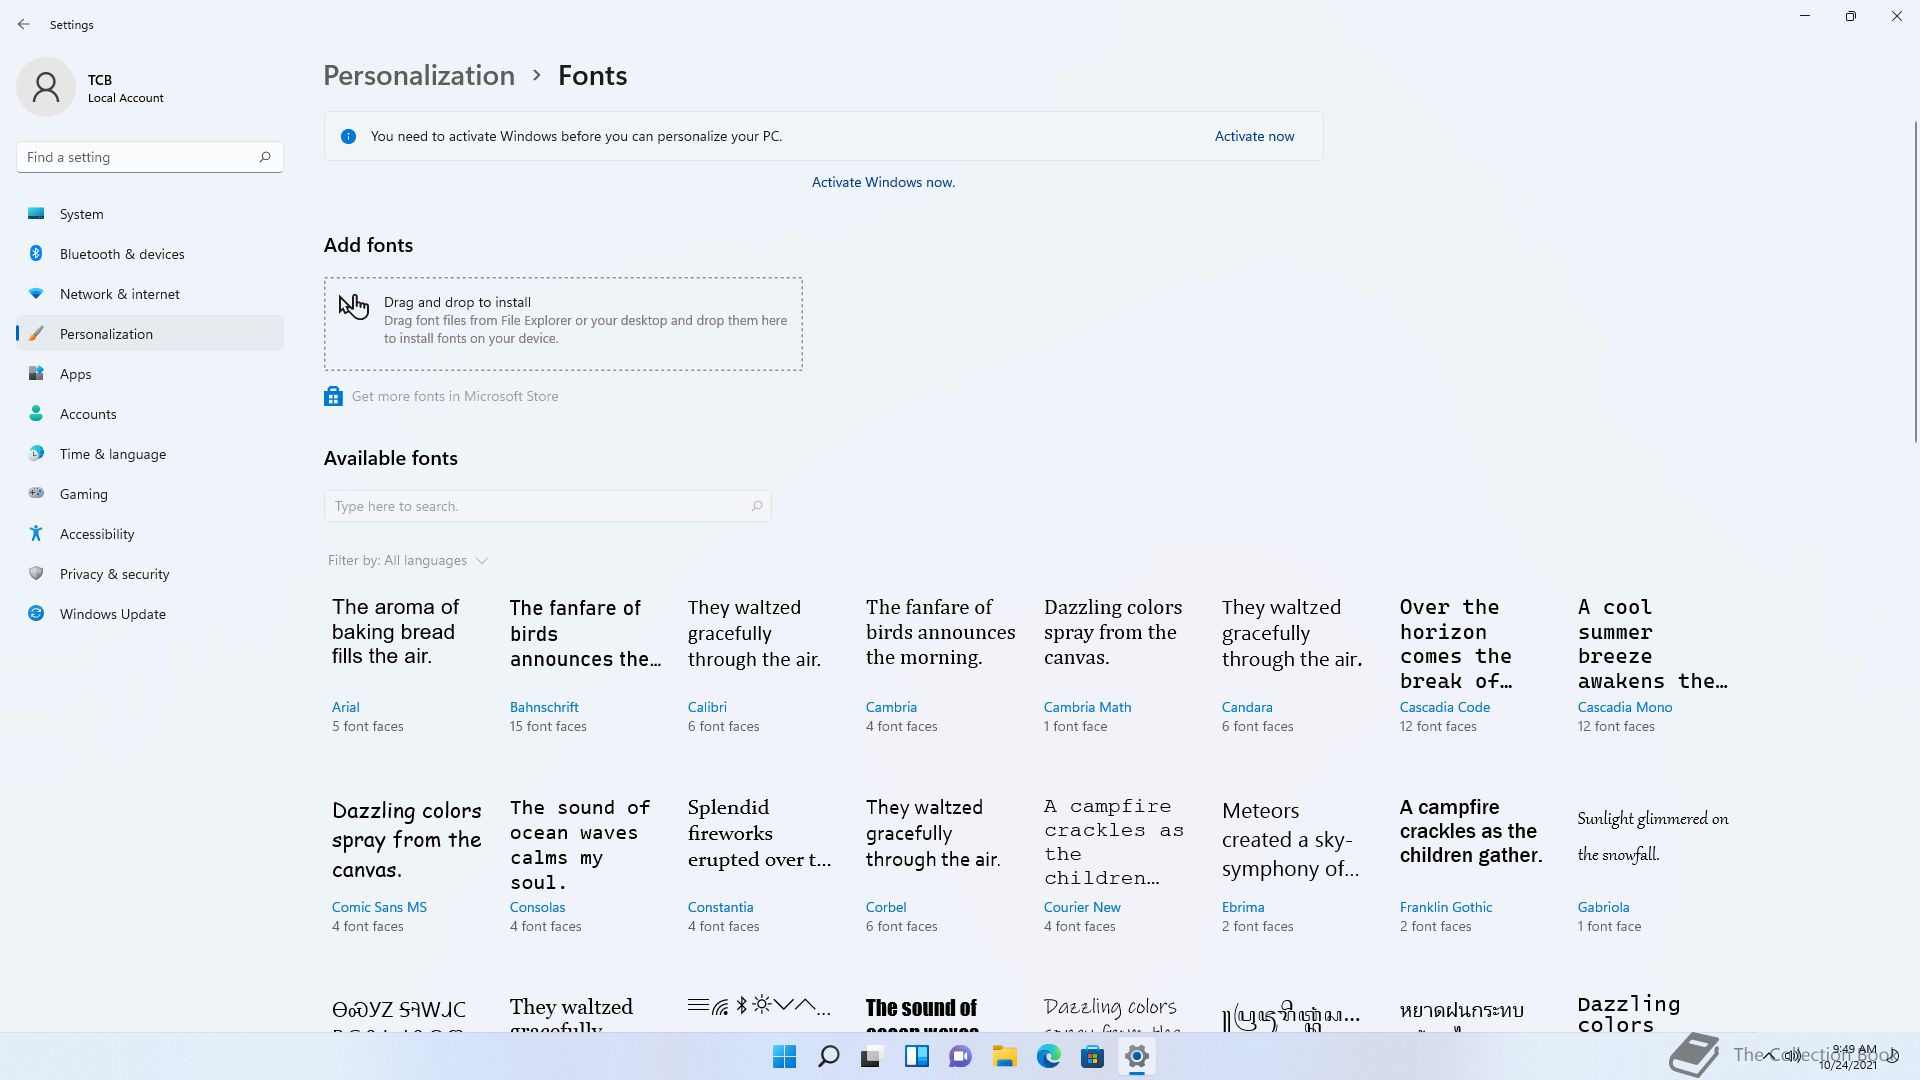The image size is (1920, 1080).
Task: Open the TCB user account avatar
Action: 46,87
